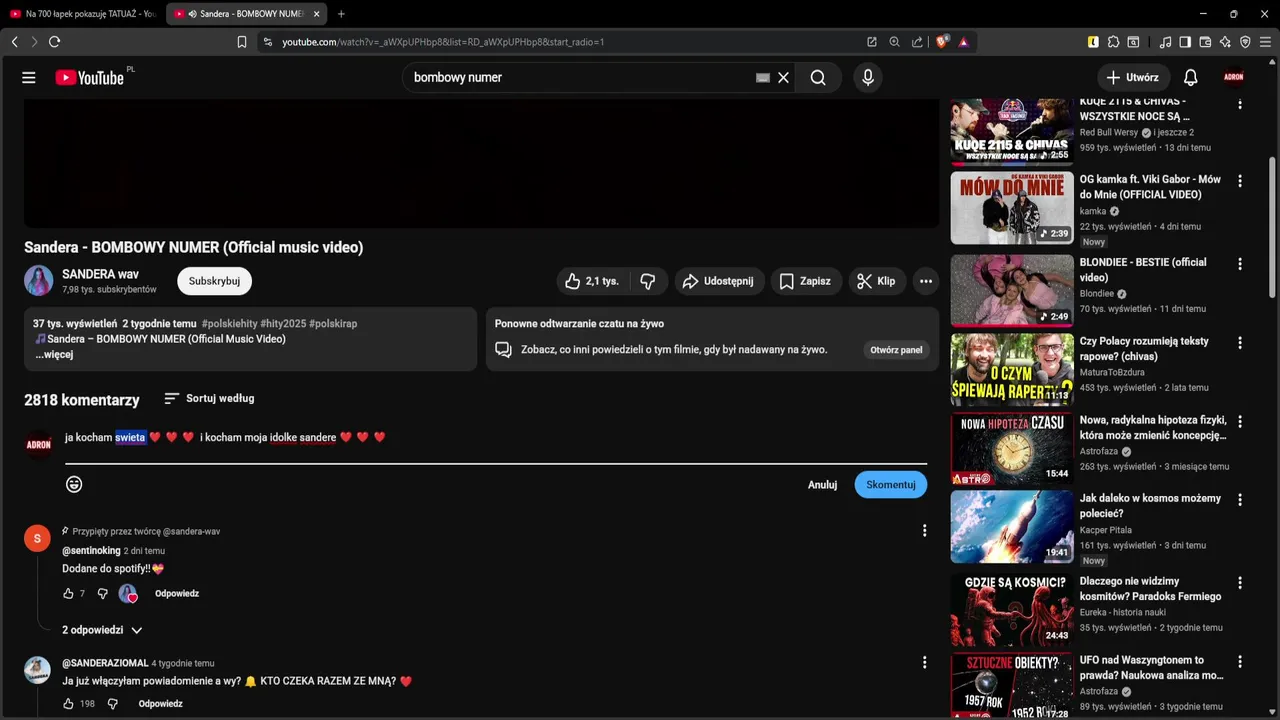Open Brave Rewards triangle icon
The image size is (1280, 720).
(x=964, y=42)
